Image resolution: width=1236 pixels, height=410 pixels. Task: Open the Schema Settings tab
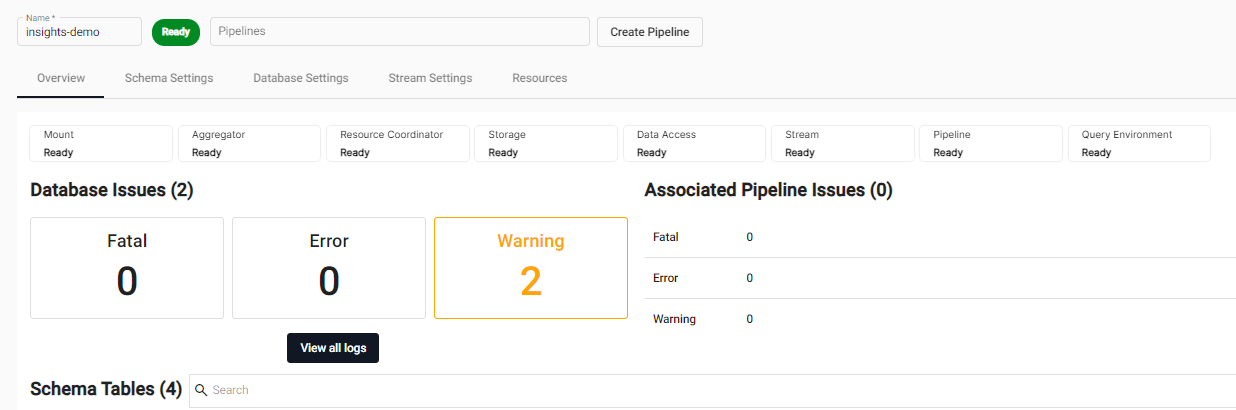coord(169,78)
